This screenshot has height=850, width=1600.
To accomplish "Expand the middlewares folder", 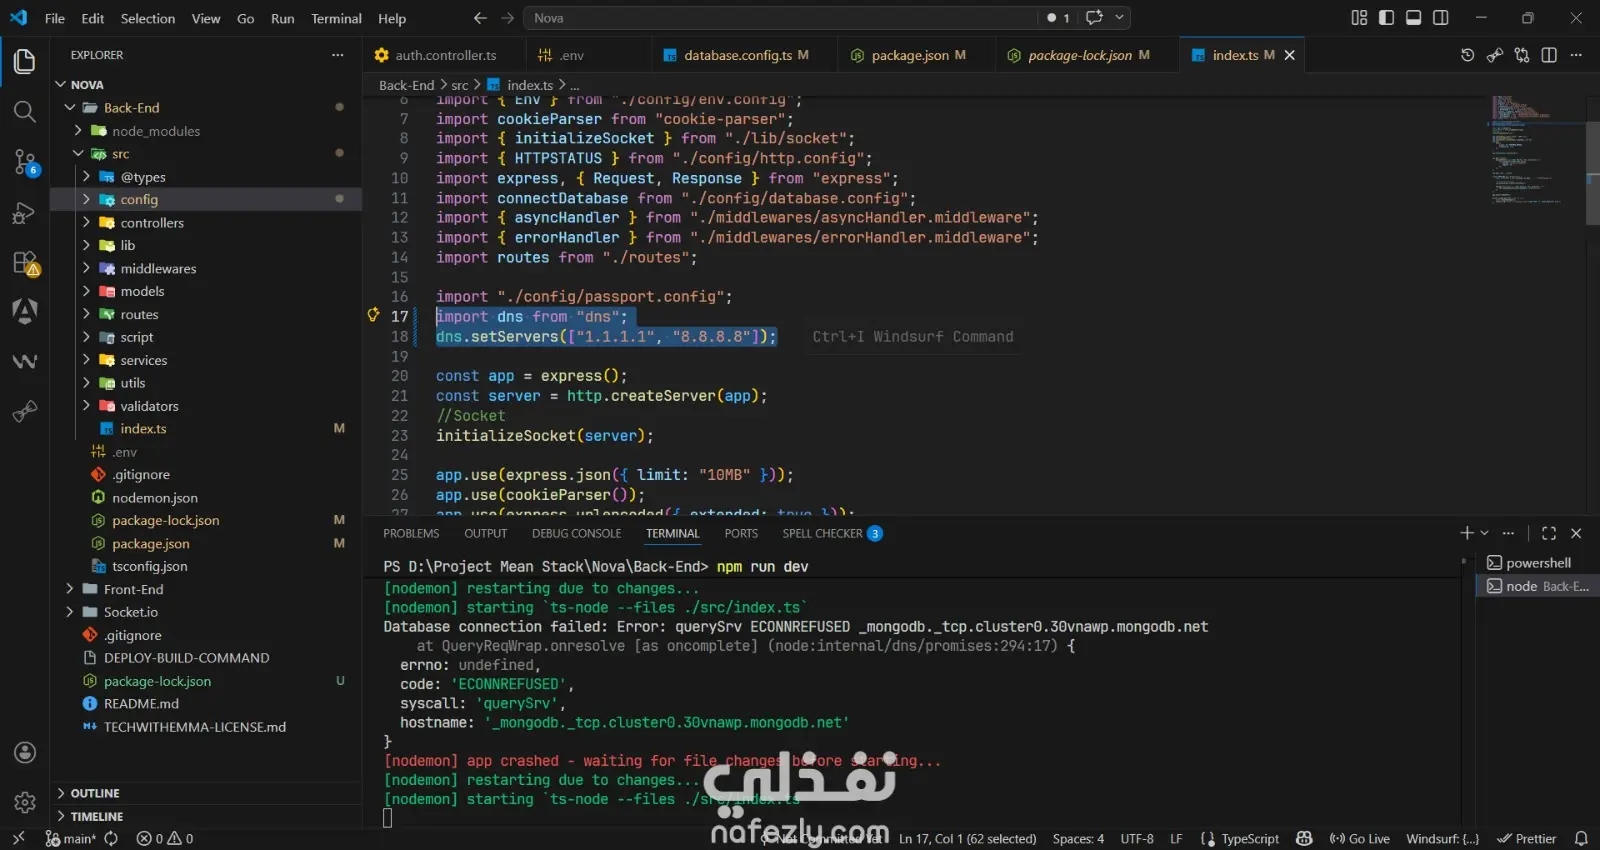I will click(x=86, y=268).
